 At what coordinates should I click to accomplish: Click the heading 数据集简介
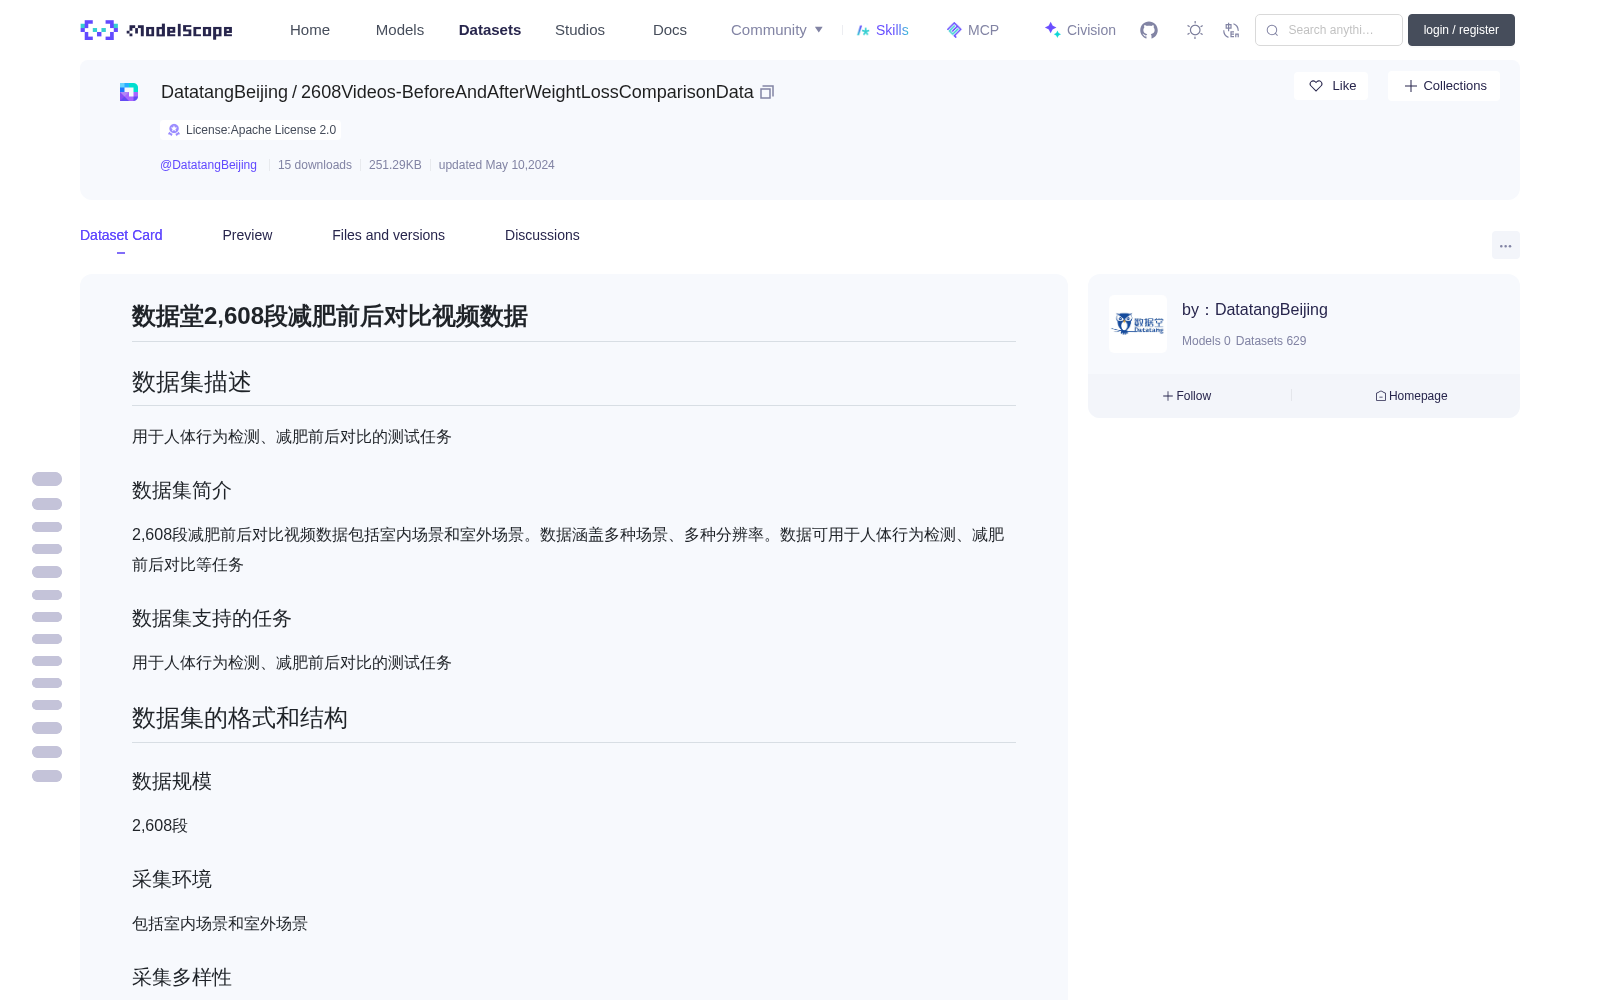click(x=182, y=491)
